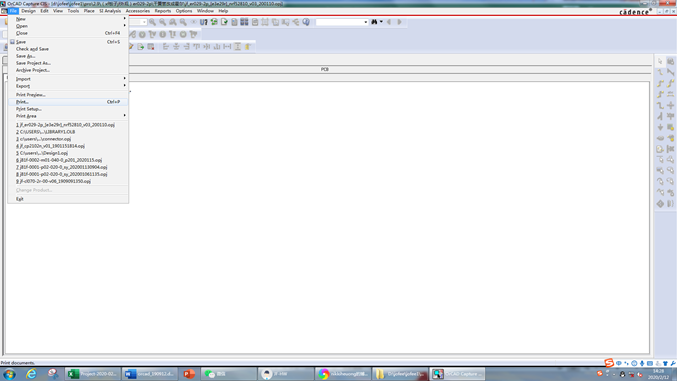Choose Save As... menu entry
Screen dimensions: 677x381
68,56
